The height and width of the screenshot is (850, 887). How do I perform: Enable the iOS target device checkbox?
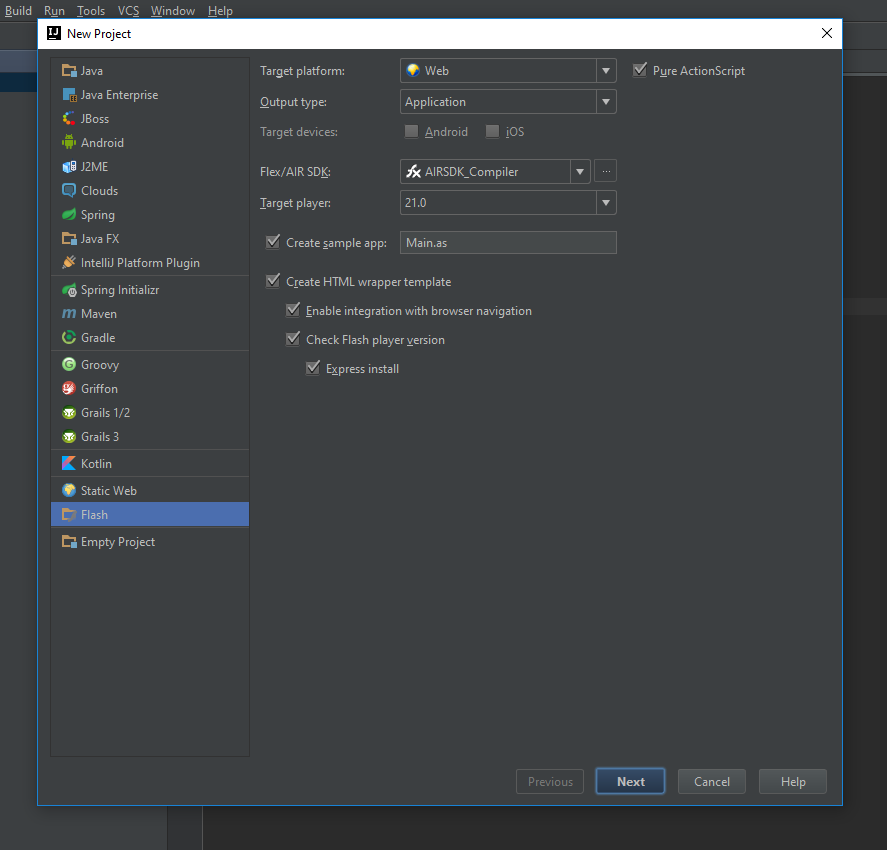[493, 132]
